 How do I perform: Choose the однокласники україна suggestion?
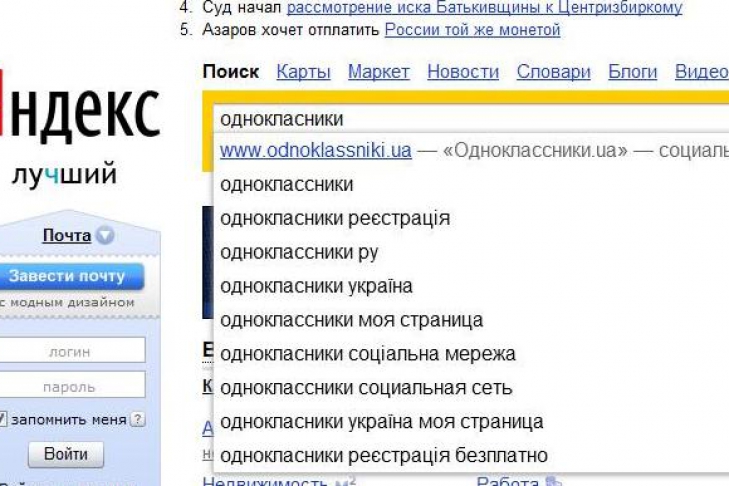point(316,286)
